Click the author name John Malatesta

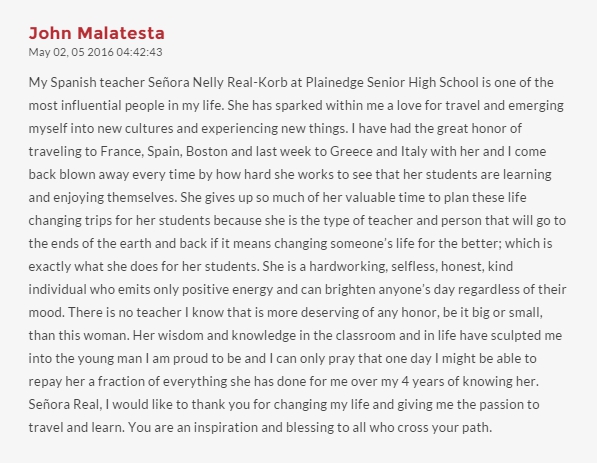[x=97, y=33]
